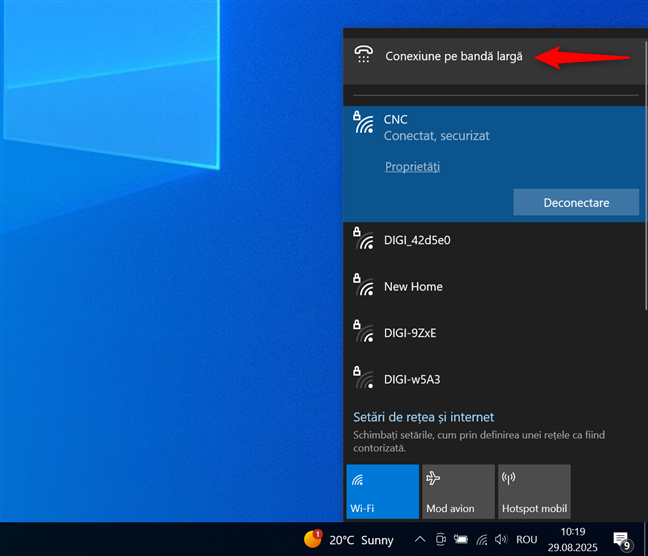Open Proprietăți link for CNC network
The image size is (648, 556).
click(x=412, y=166)
